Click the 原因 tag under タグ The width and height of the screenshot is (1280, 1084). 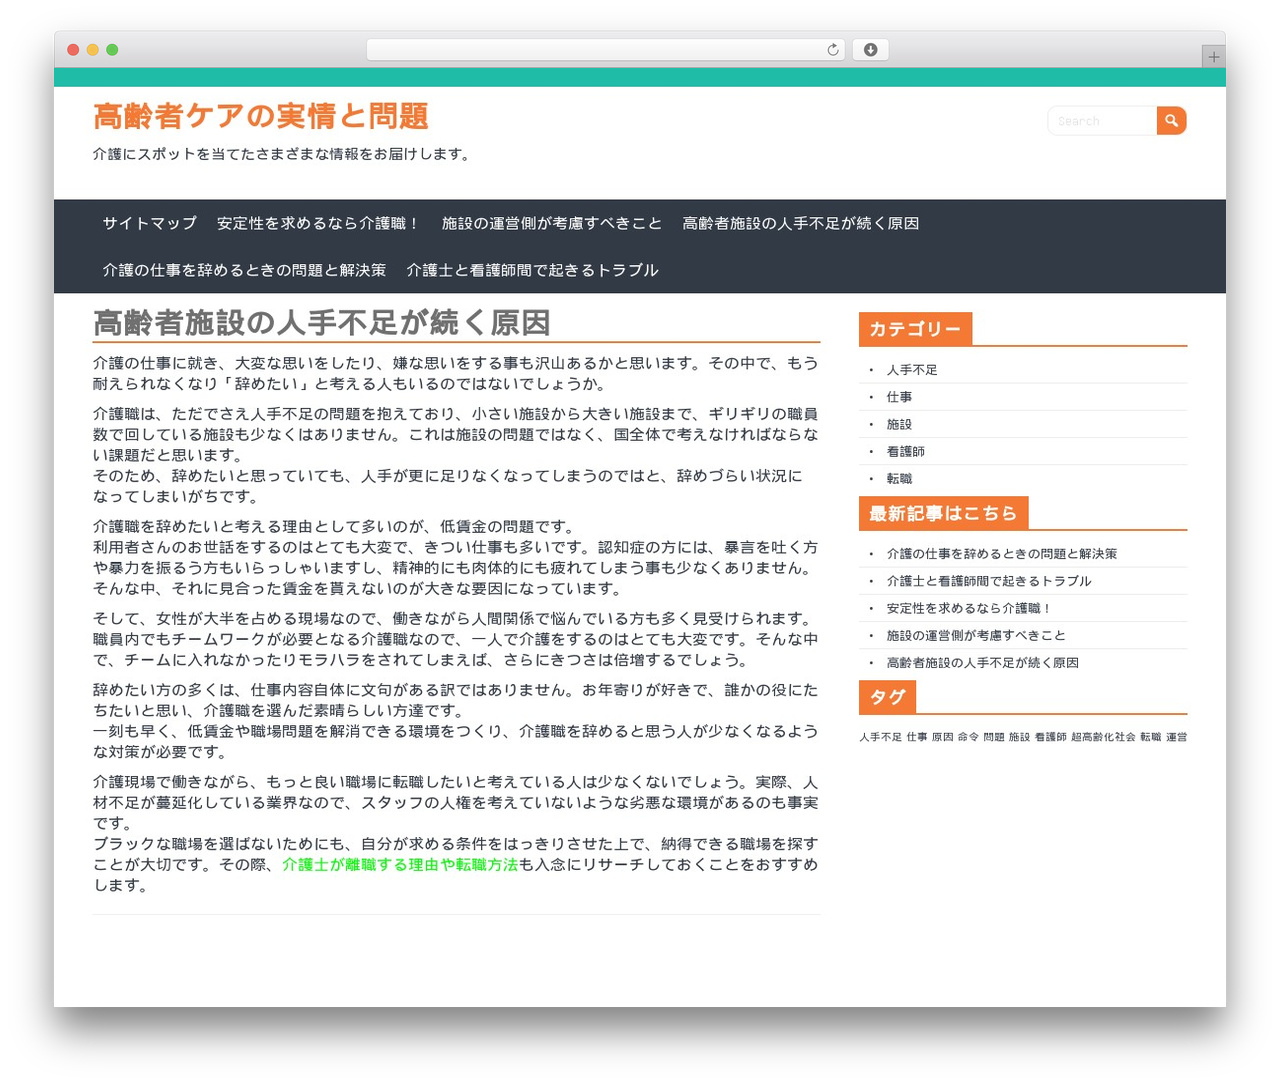tap(943, 737)
